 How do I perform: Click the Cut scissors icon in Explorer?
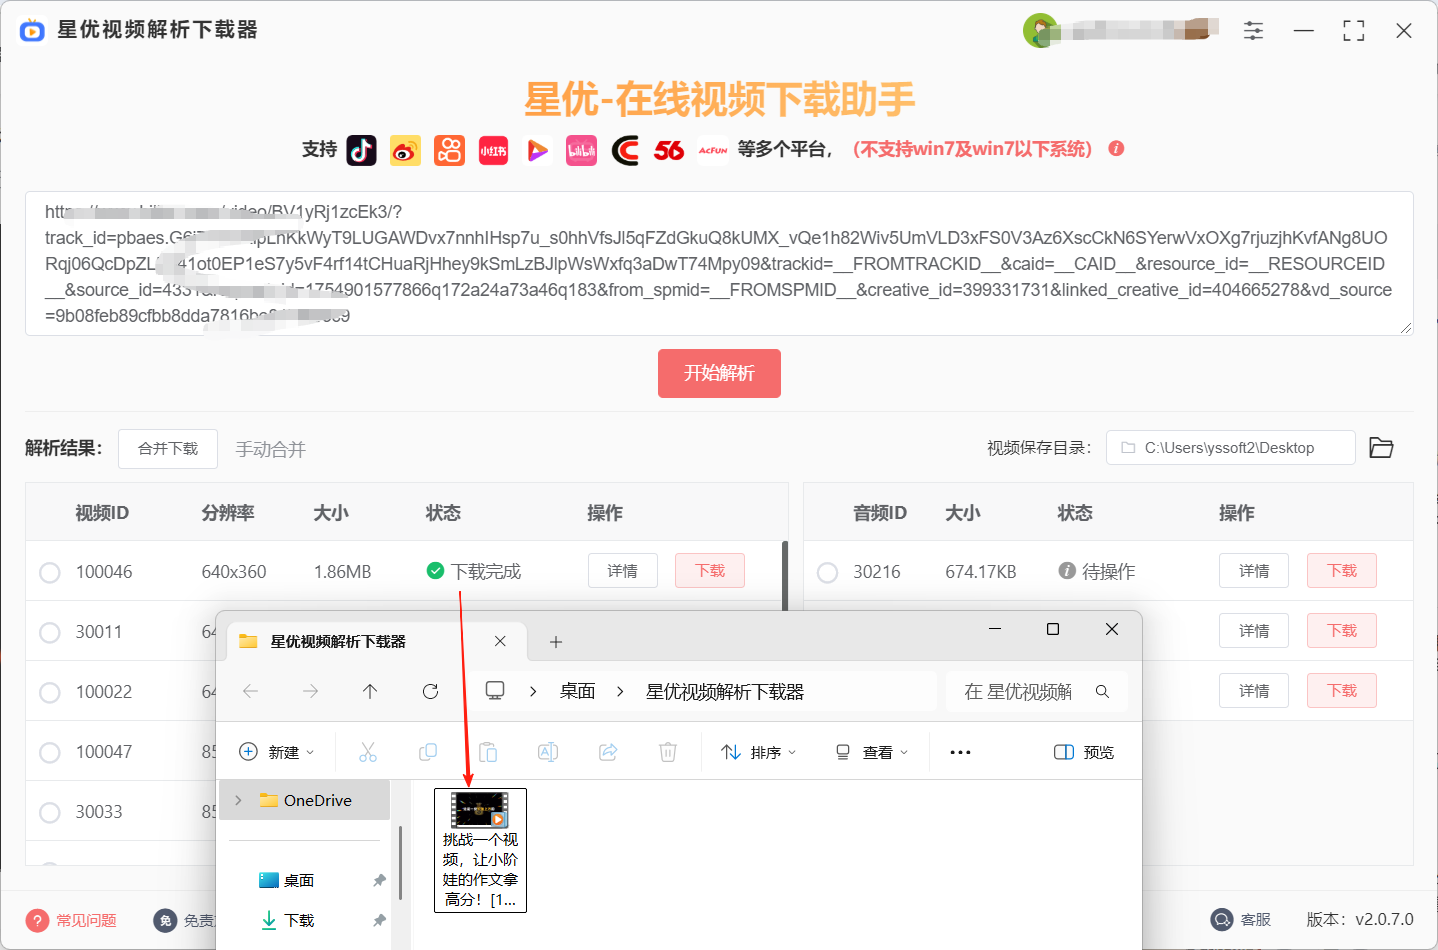[368, 752]
